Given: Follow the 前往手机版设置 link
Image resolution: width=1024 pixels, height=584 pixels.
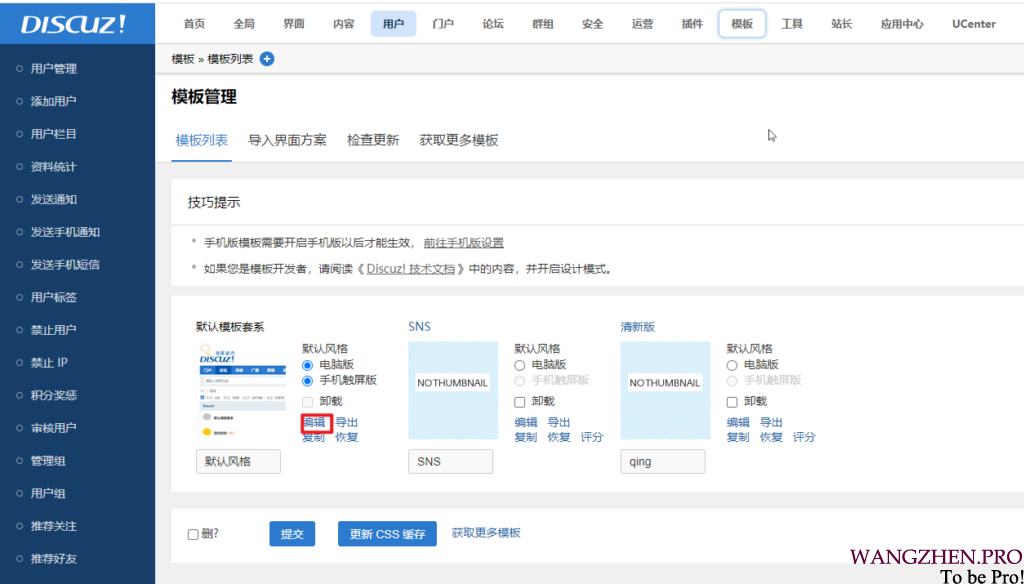Looking at the screenshot, I should pyautogui.click(x=463, y=243).
